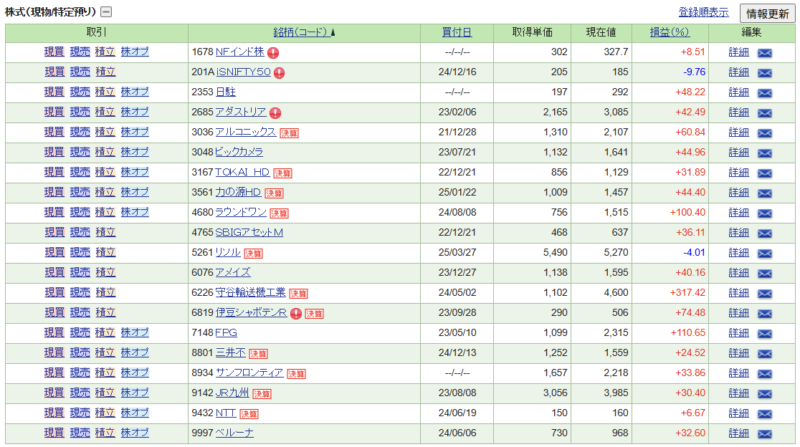Image resolution: width=800 pixels, height=447 pixels.
Task: Click 現売 in the iSNIFTY50 row
Action: click(80, 72)
